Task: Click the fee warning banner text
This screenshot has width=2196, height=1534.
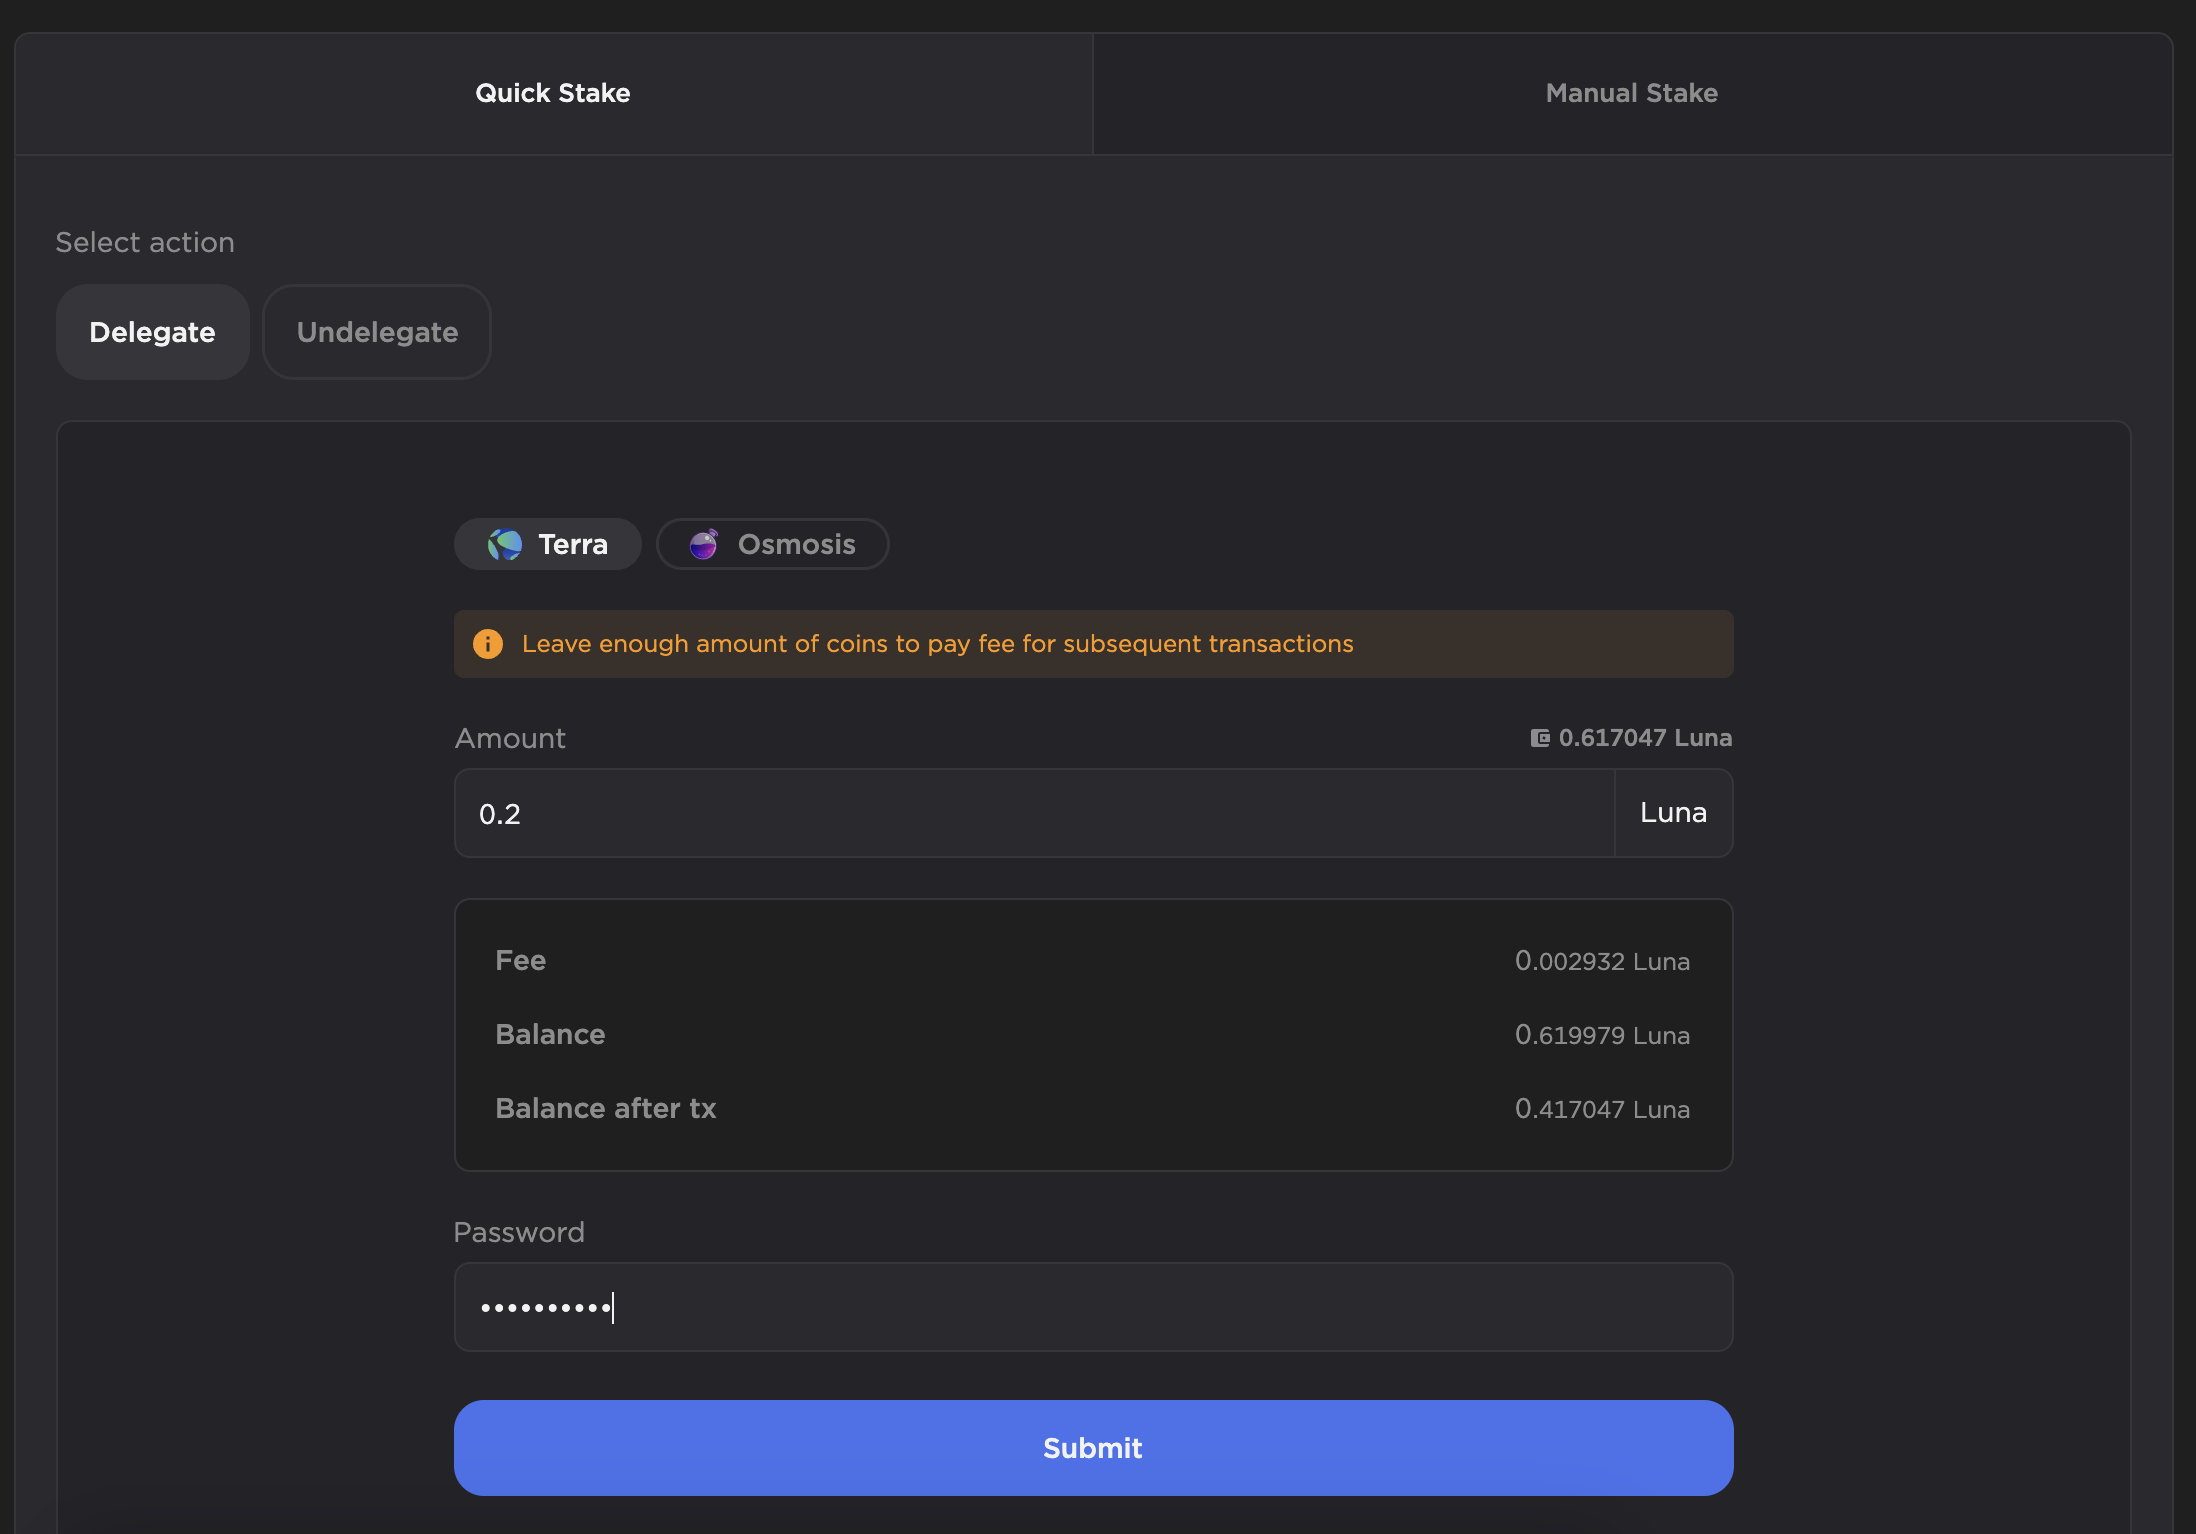Action: point(937,644)
